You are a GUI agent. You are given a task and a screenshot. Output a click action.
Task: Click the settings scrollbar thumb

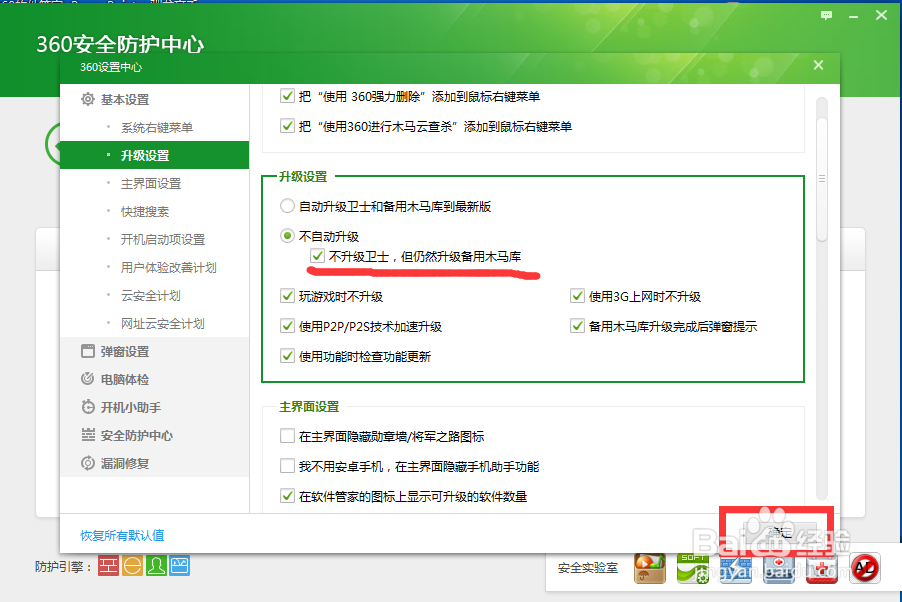pyautogui.click(x=822, y=179)
